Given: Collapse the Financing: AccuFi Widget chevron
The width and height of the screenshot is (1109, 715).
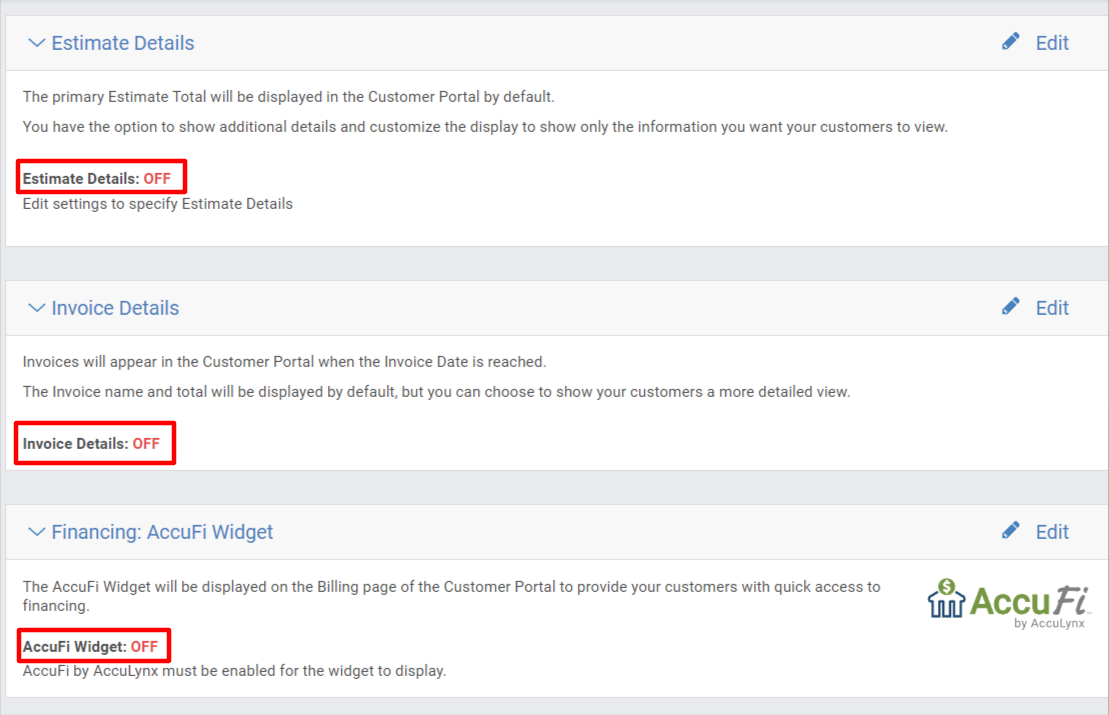Looking at the screenshot, I should [36, 532].
